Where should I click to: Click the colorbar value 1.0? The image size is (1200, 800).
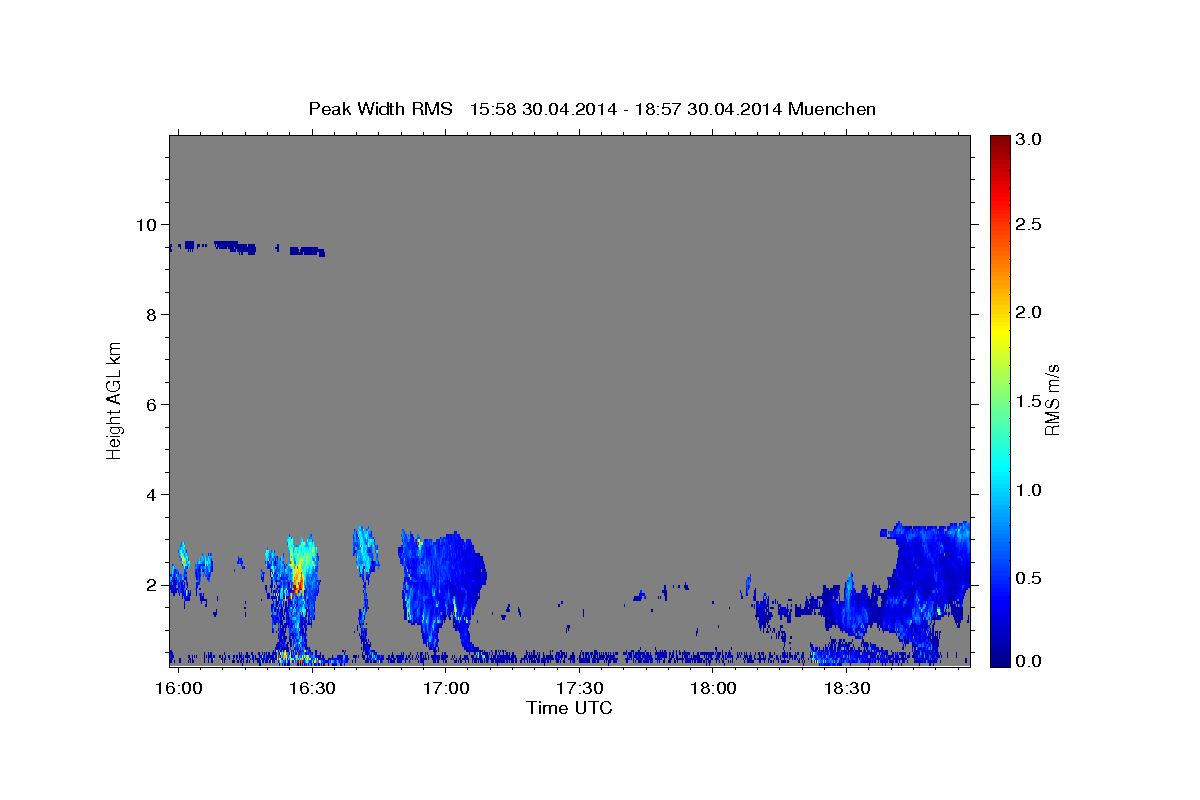click(x=1029, y=490)
